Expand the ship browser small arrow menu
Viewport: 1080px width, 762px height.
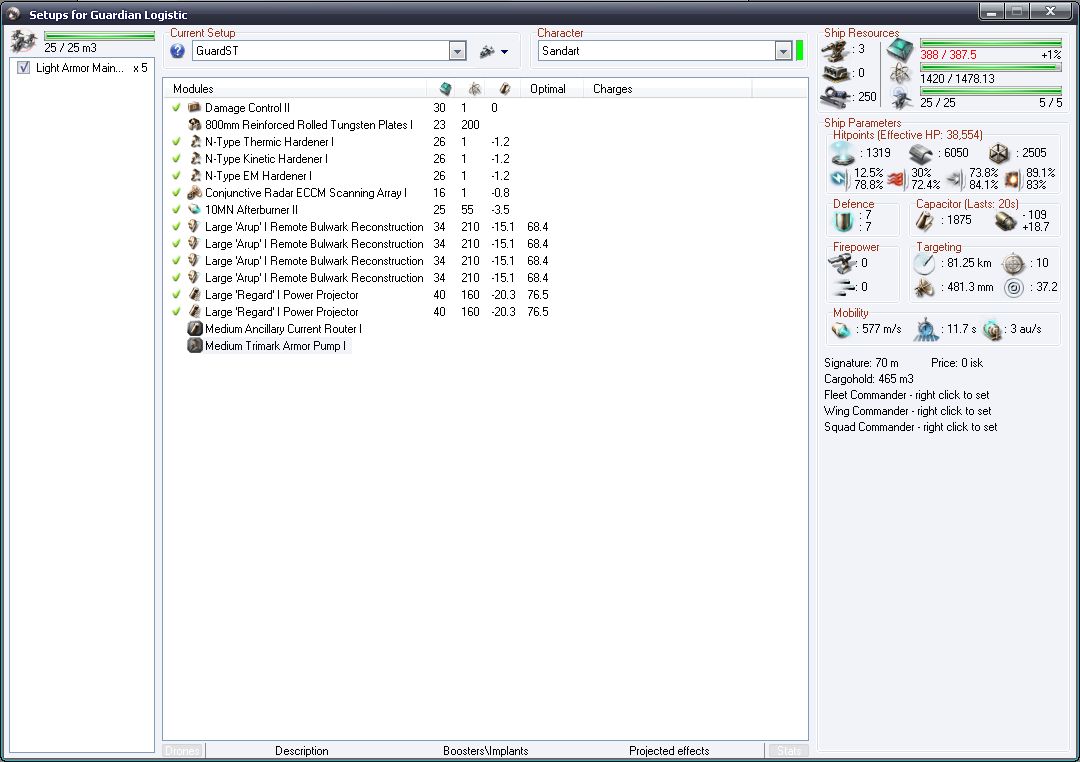pos(505,52)
